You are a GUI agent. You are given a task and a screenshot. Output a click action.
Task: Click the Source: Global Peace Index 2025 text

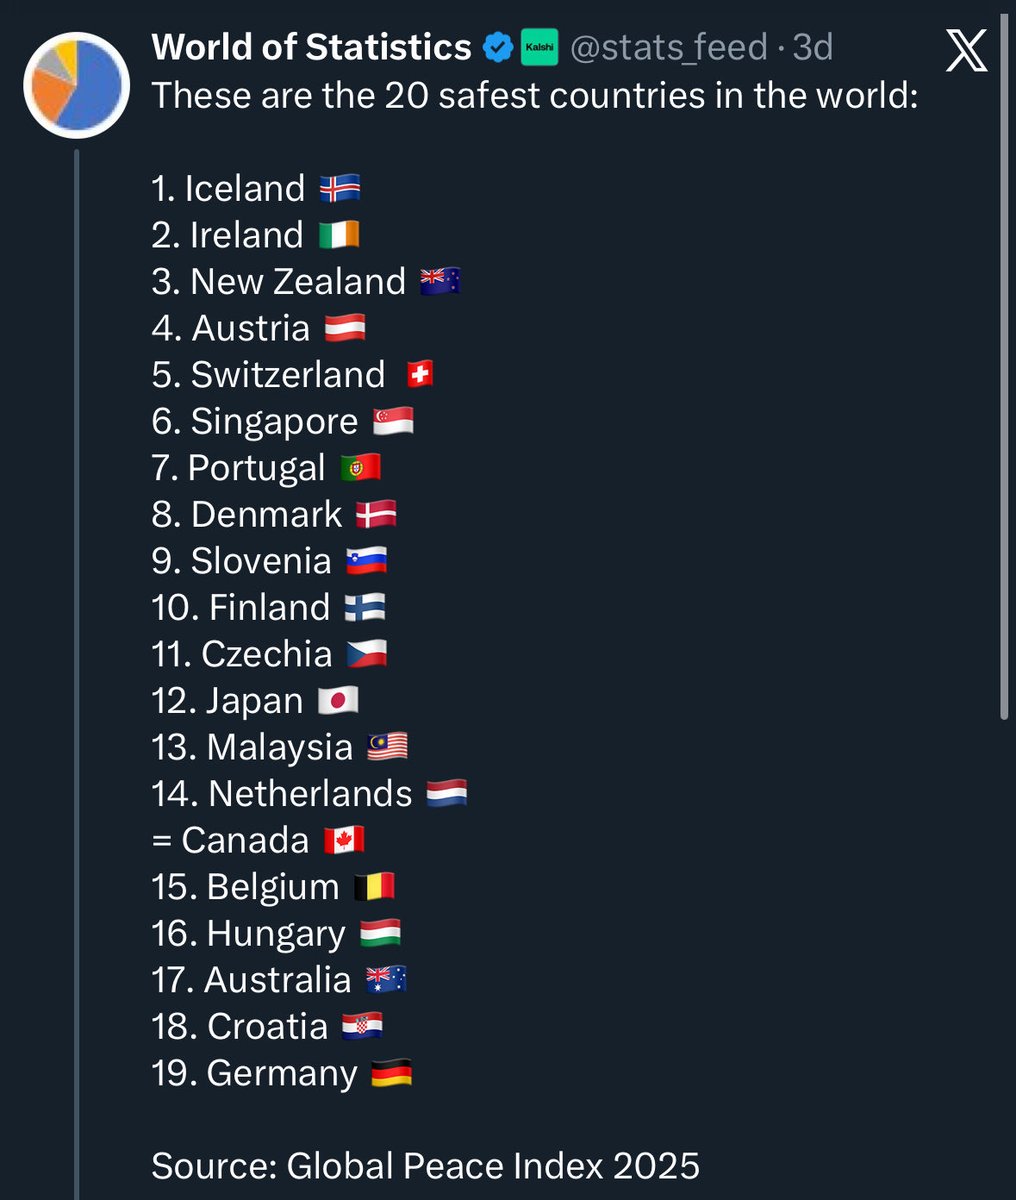click(426, 1165)
